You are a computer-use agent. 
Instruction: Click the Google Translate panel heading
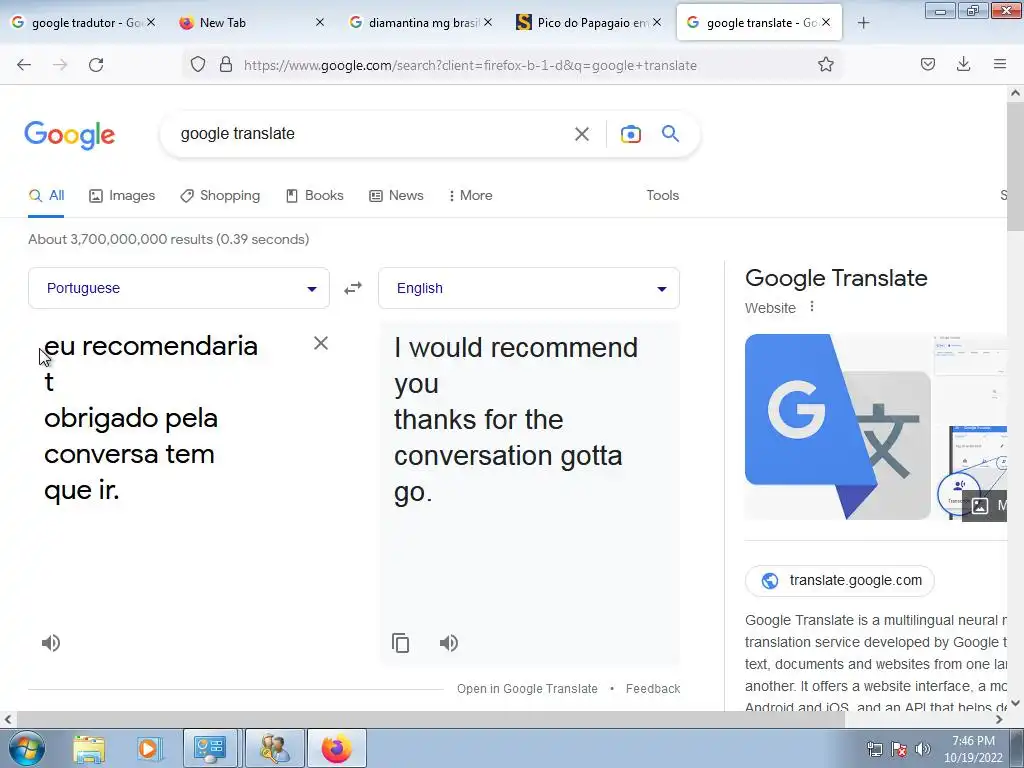click(836, 278)
